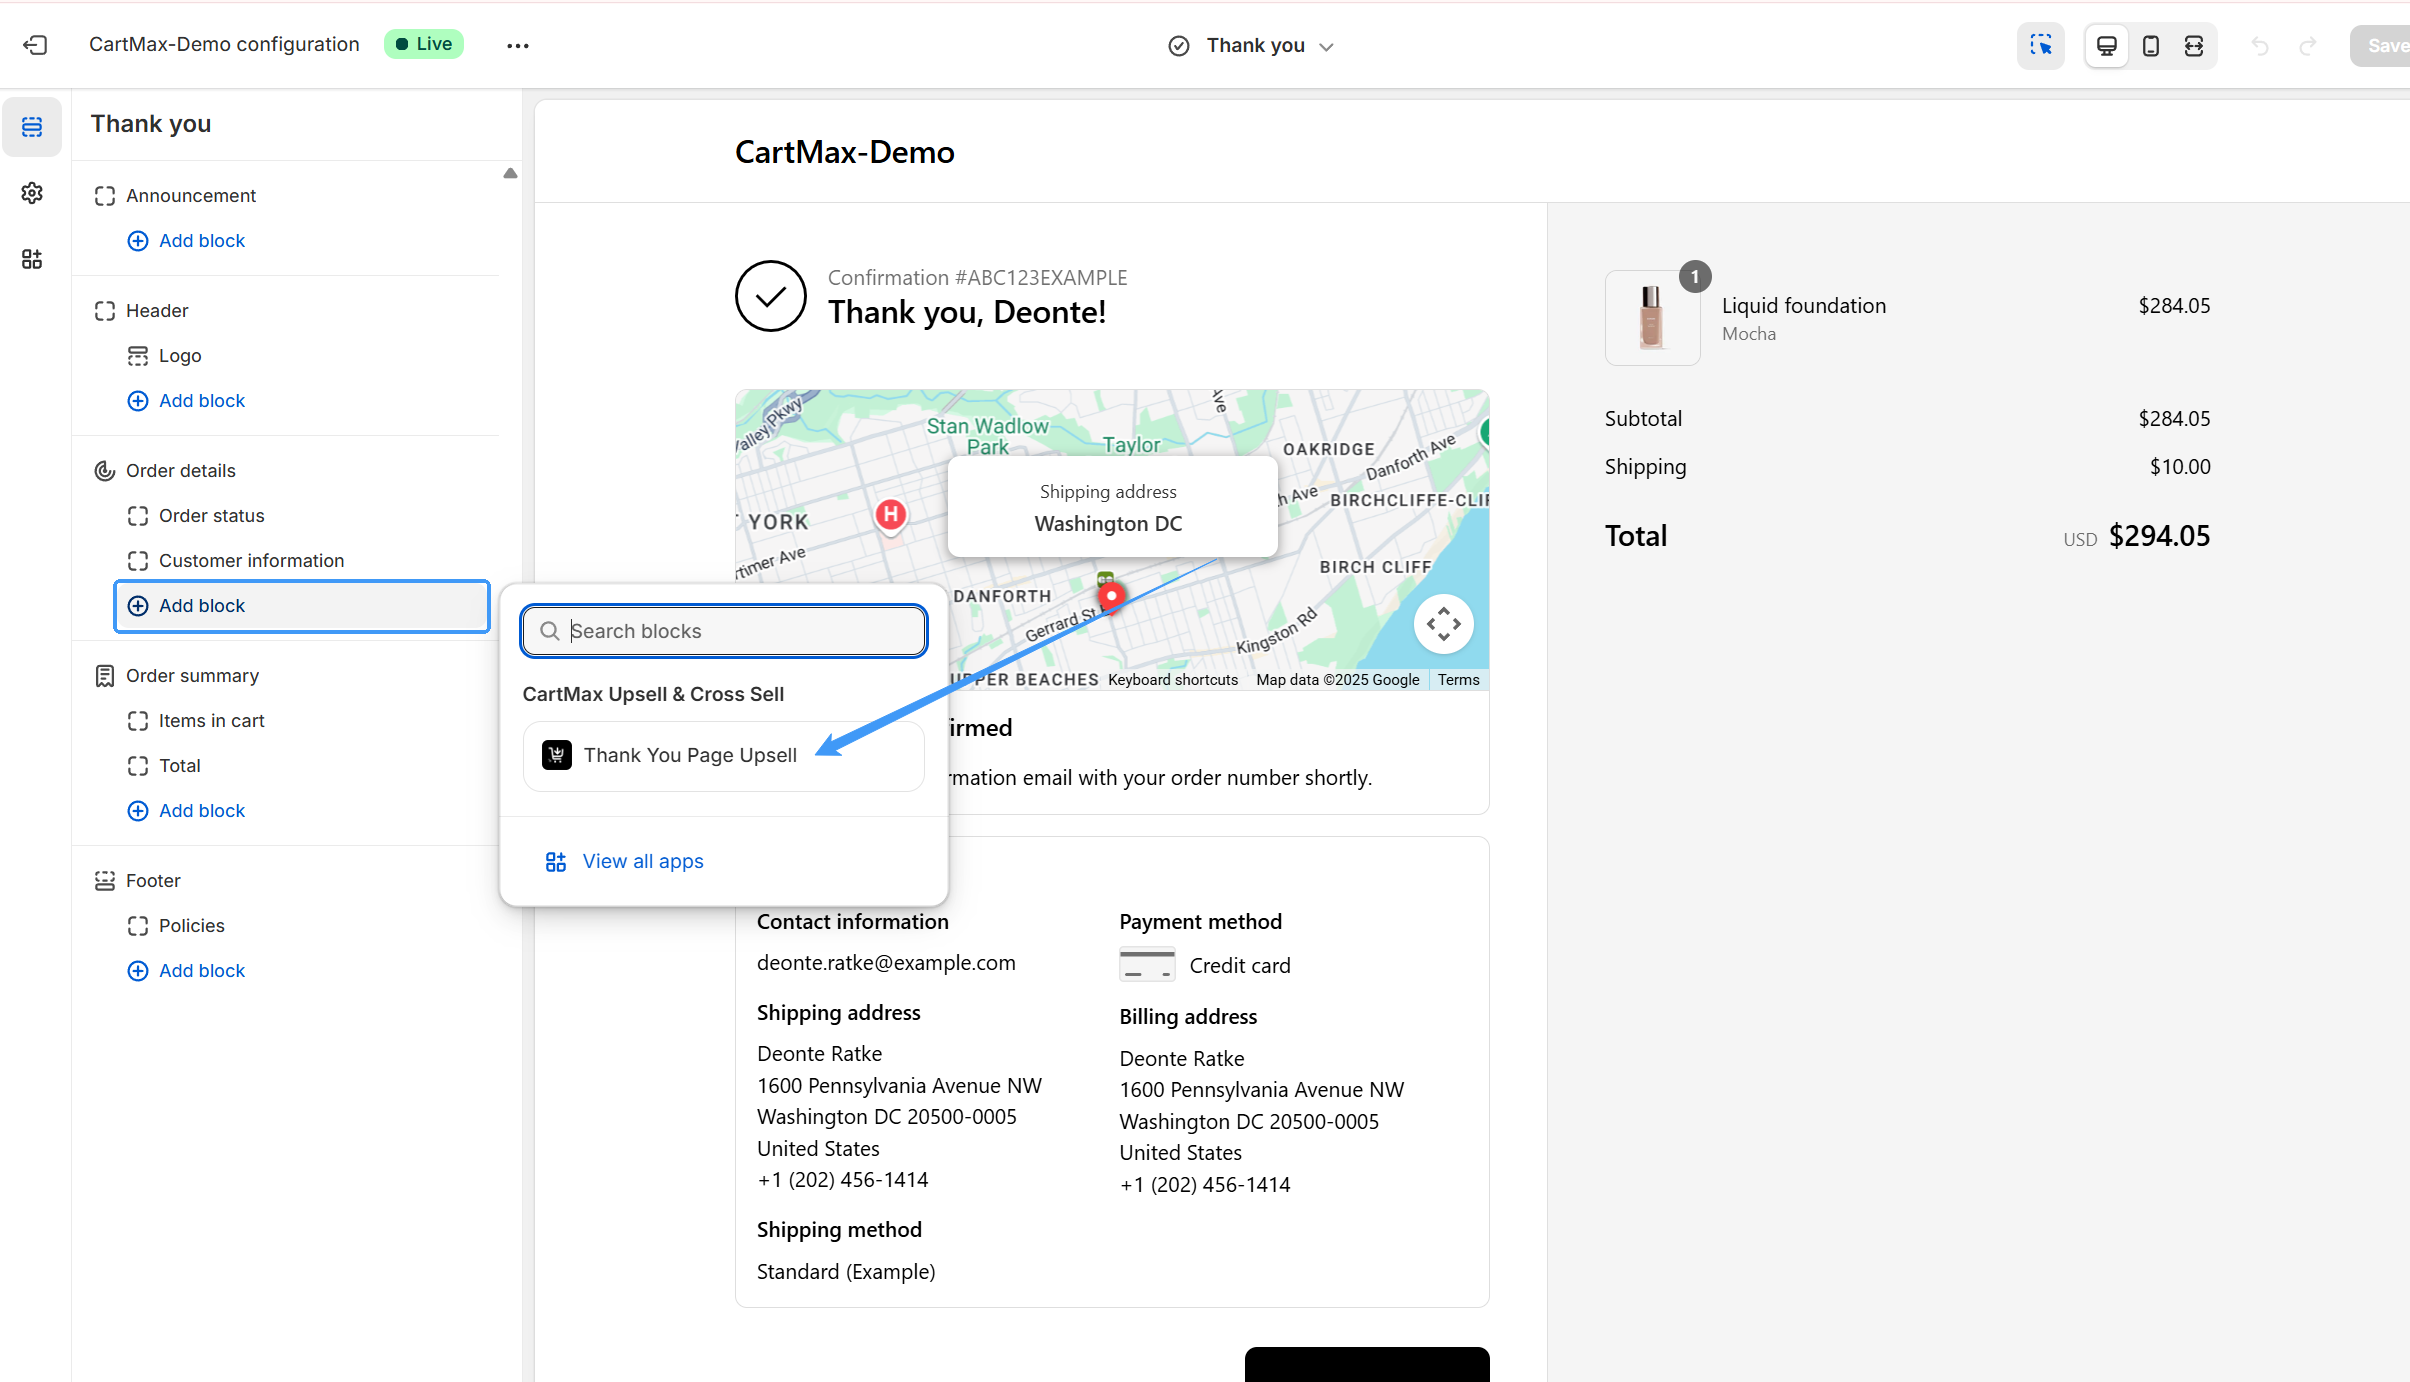This screenshot has height=1382, width=2410.
Task: Click the undo arrow icon
Action: click(2260, 45)
